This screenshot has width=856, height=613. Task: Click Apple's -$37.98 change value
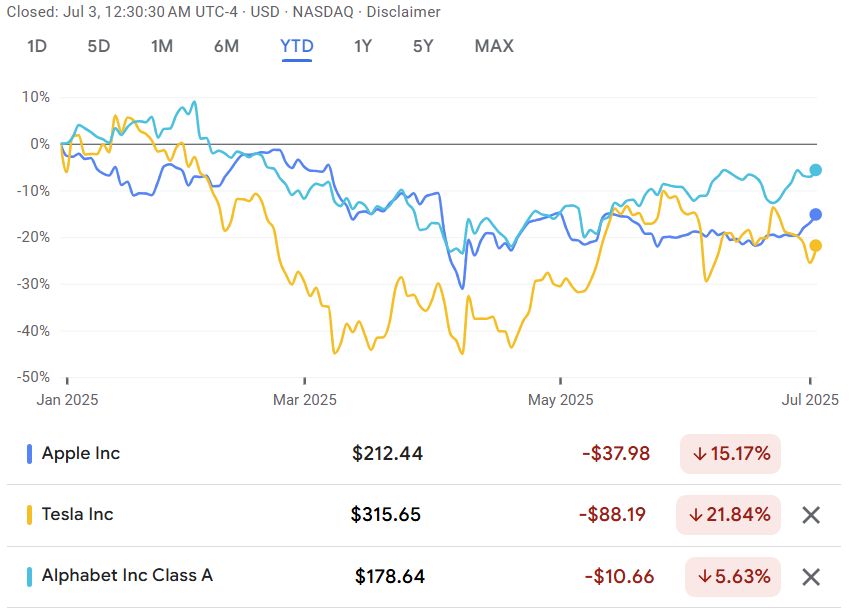pos(616,454)
